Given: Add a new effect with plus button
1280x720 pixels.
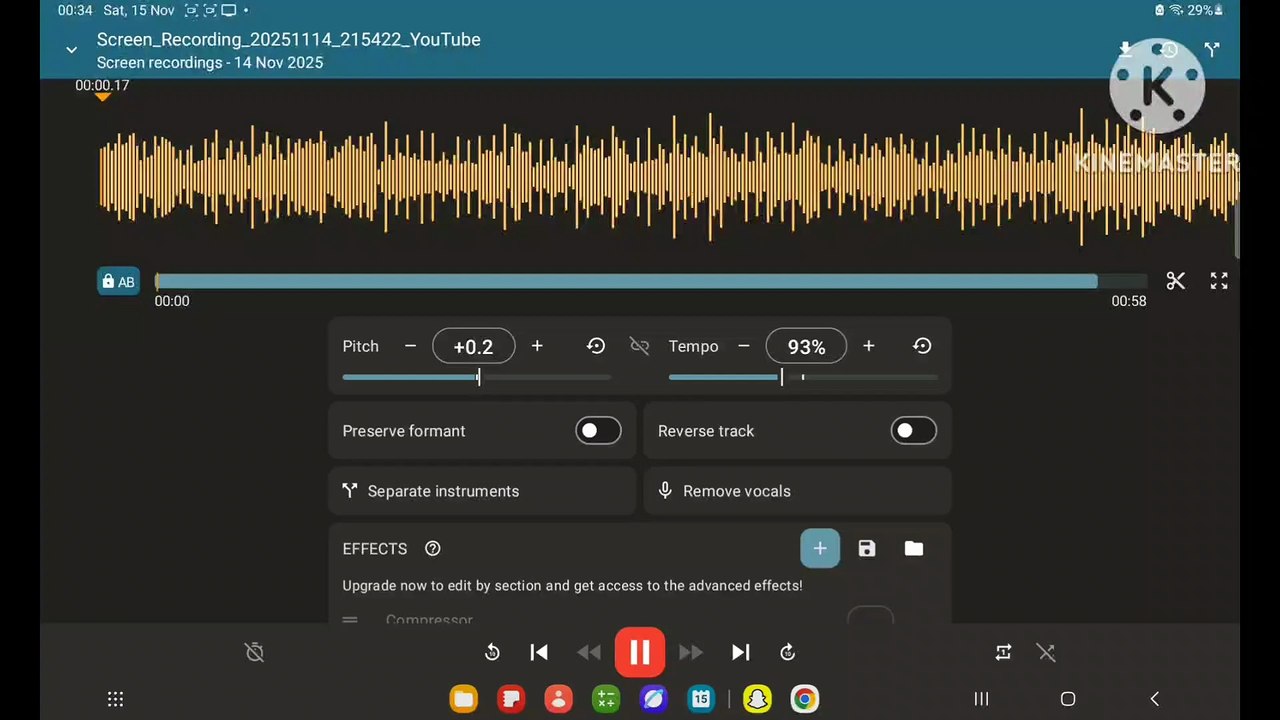Looking at the screenshot, I should click(x=820, y=548).
